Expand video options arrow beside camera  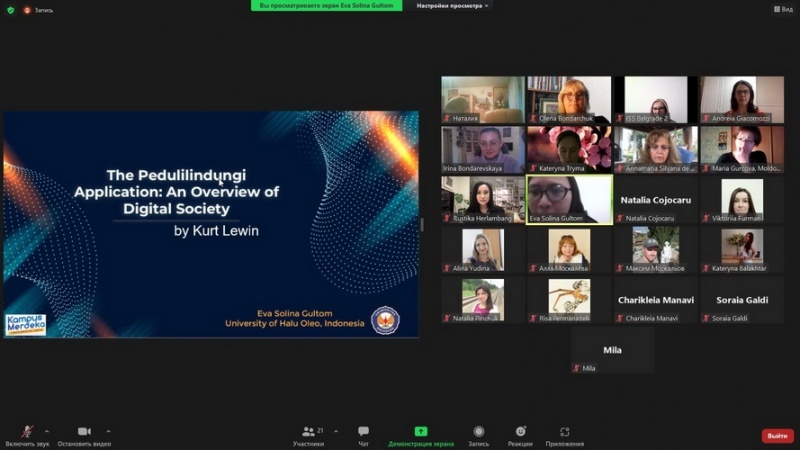pos(108,431)
